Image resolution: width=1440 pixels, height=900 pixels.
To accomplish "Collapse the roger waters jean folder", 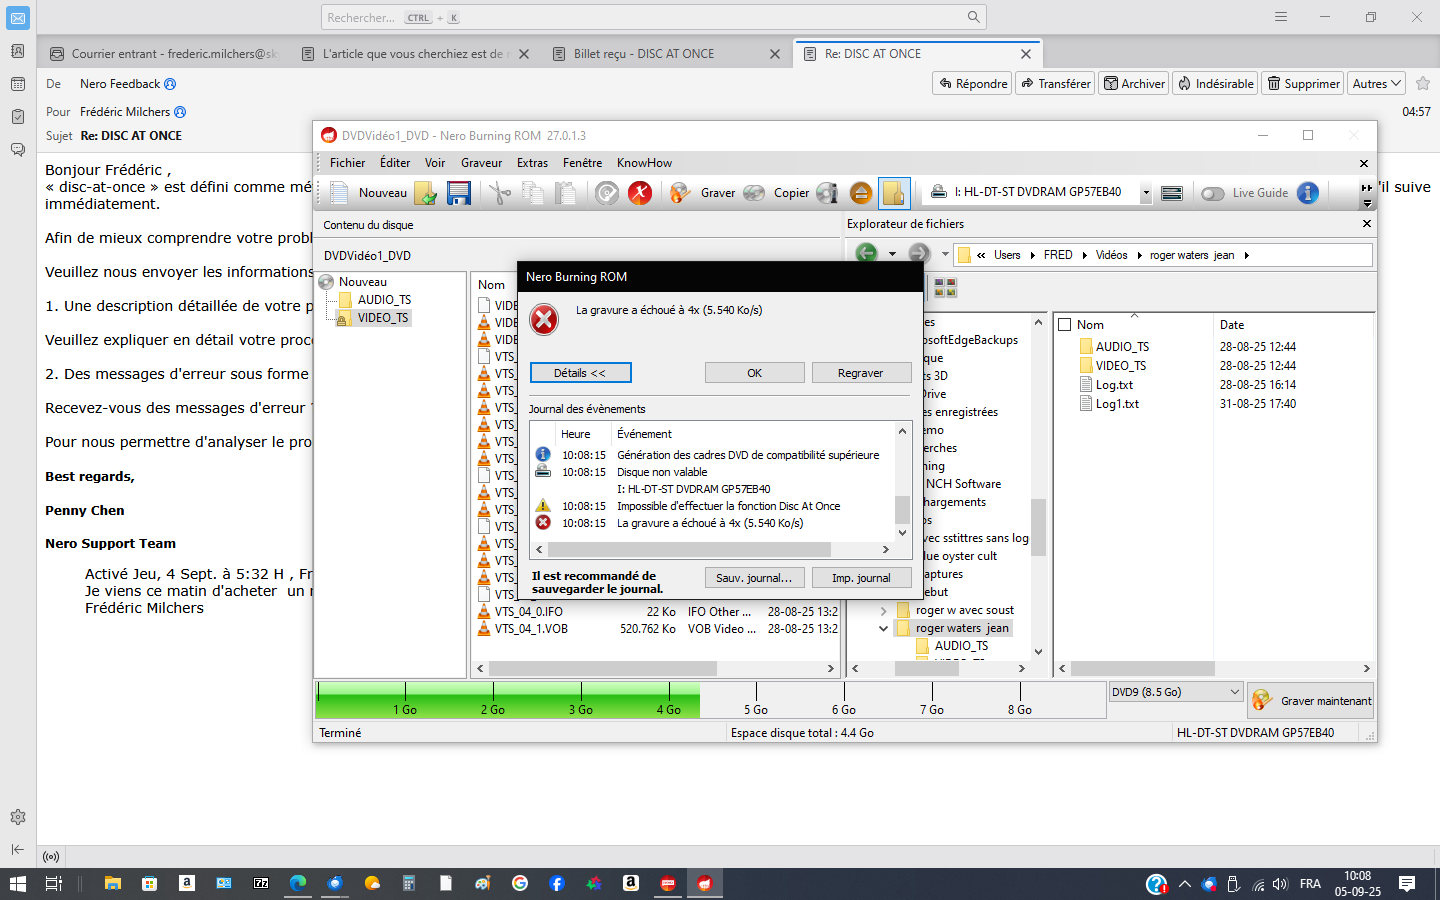I will point(883,629).
